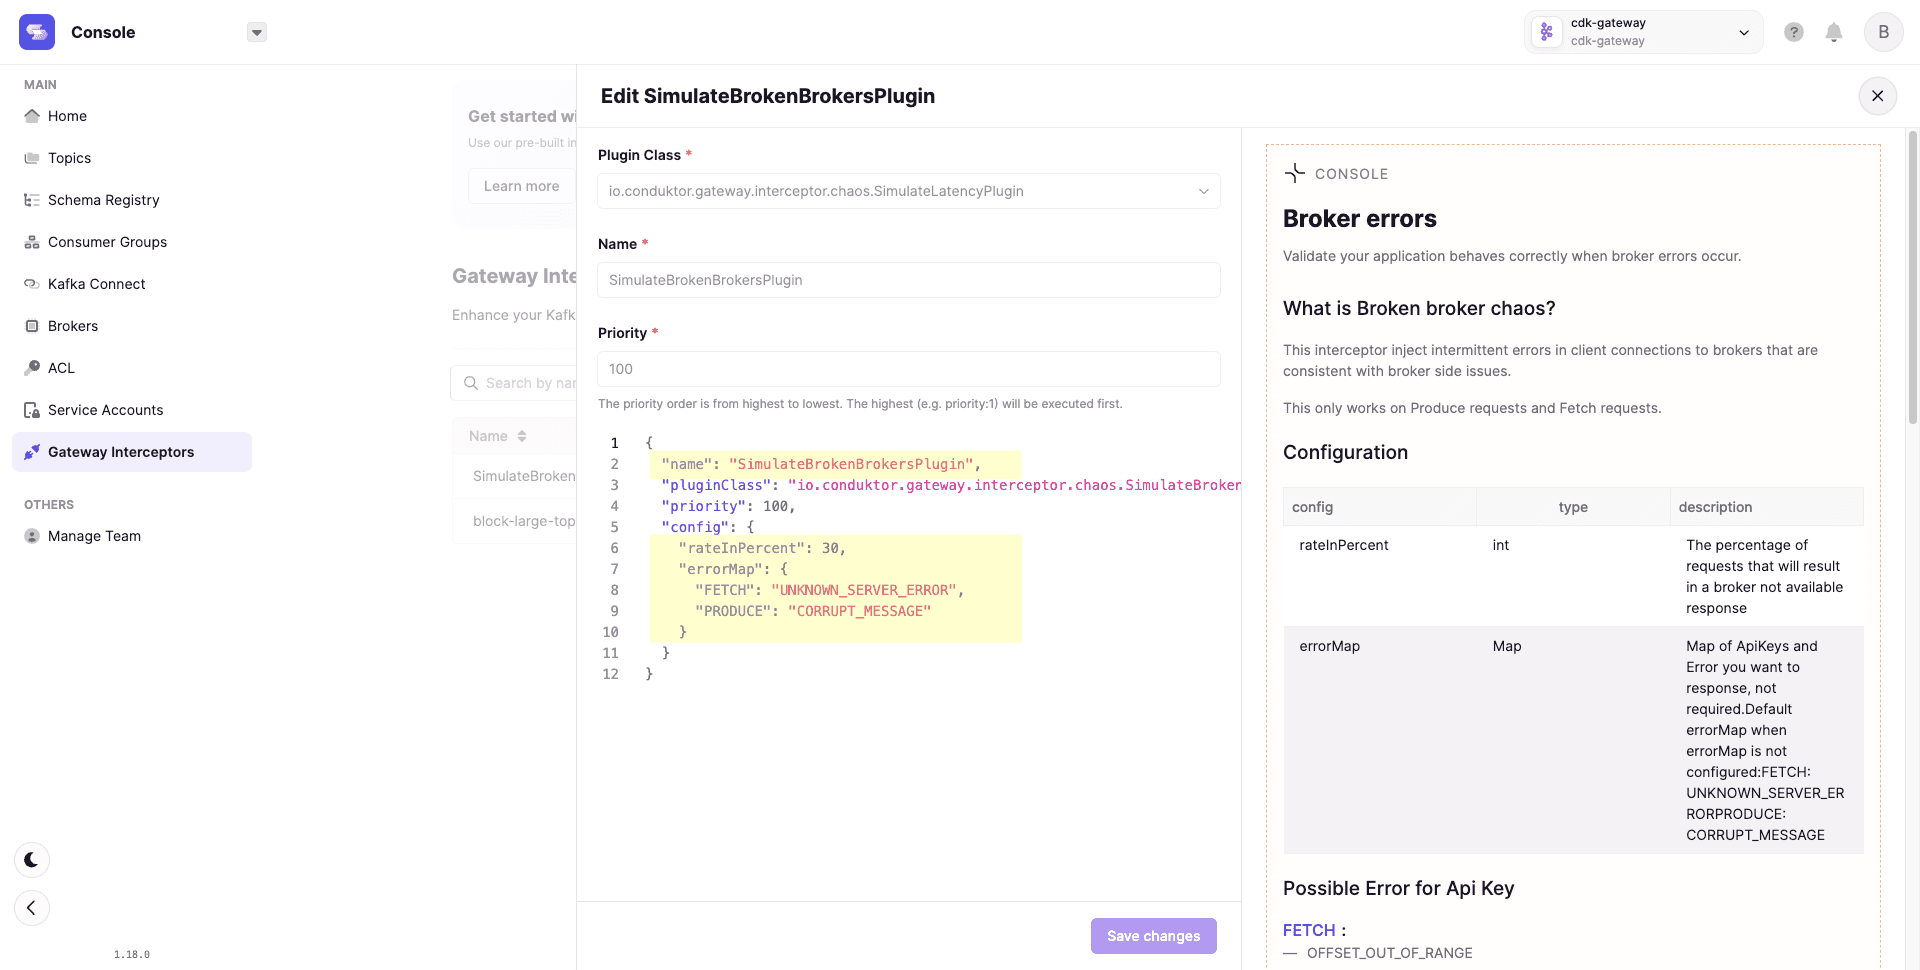Image resolution: width=1920 pixels, height=970 pixels.
Task: Open Service Accounts in the sidebar
Action: click(x=105, y=410)
